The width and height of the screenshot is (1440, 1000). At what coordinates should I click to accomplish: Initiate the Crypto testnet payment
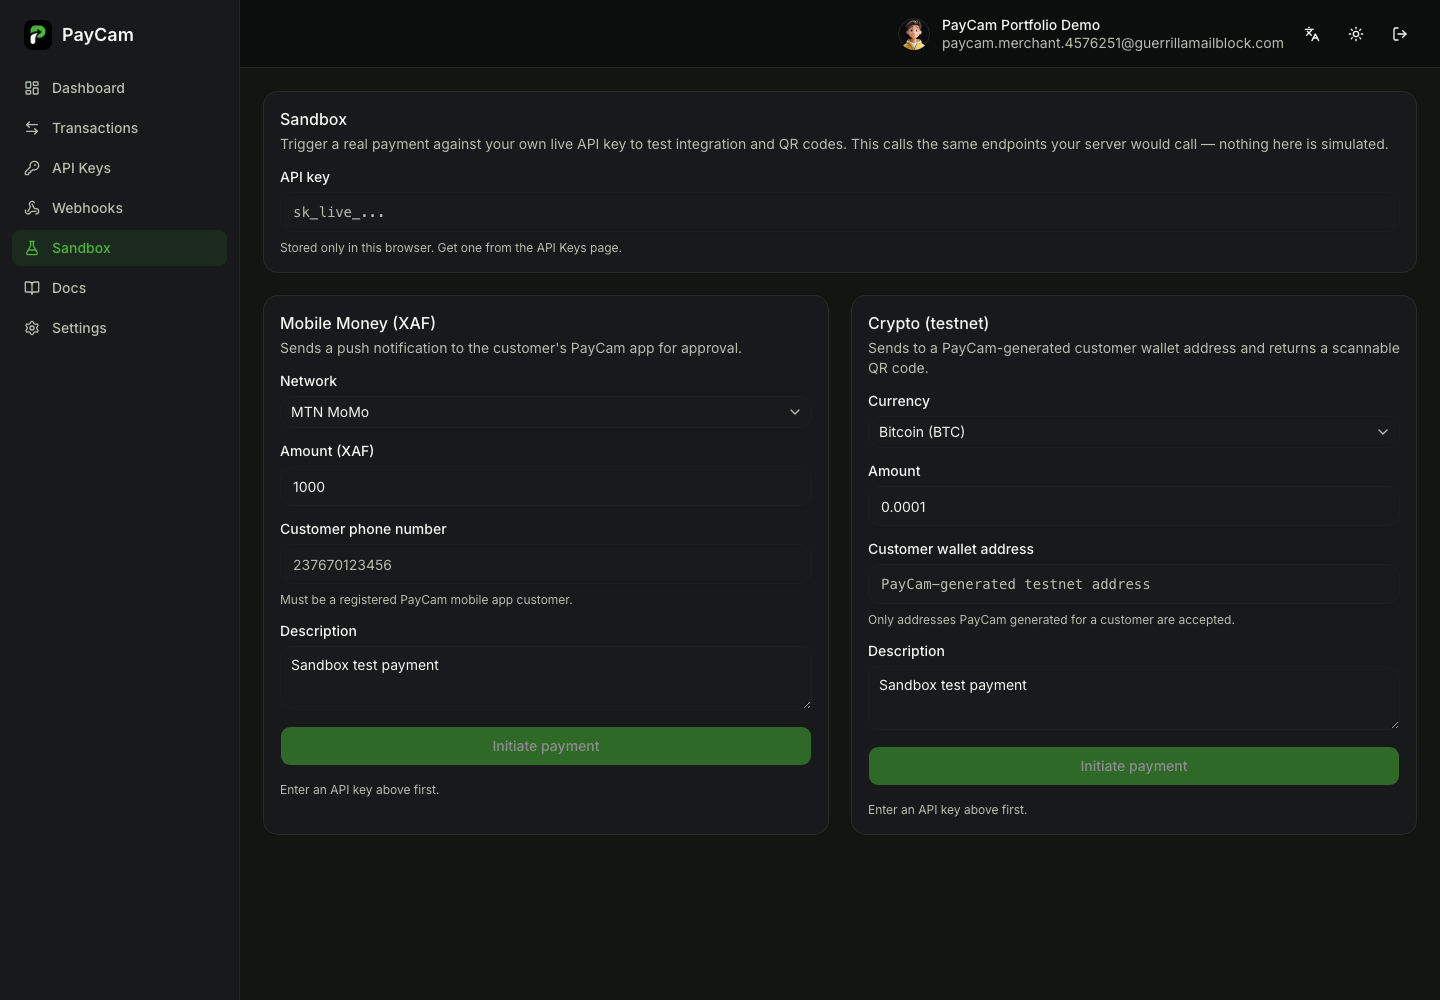pyautogui.click(x=1134, y=766)
